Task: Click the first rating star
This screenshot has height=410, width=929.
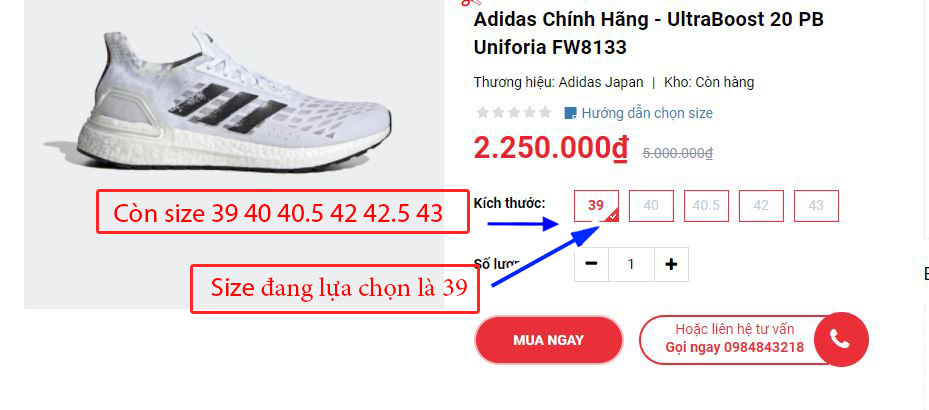Action: (482, 112)
